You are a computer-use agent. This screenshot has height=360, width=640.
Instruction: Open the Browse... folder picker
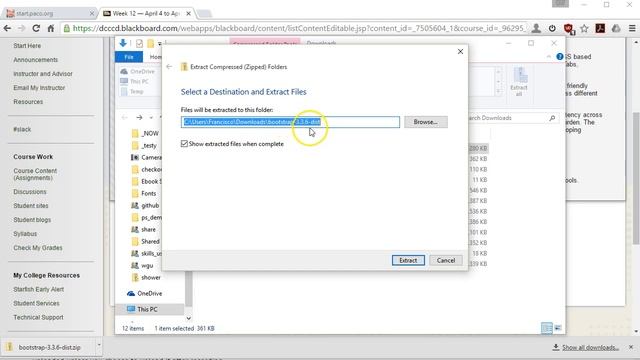click(425, 122)
